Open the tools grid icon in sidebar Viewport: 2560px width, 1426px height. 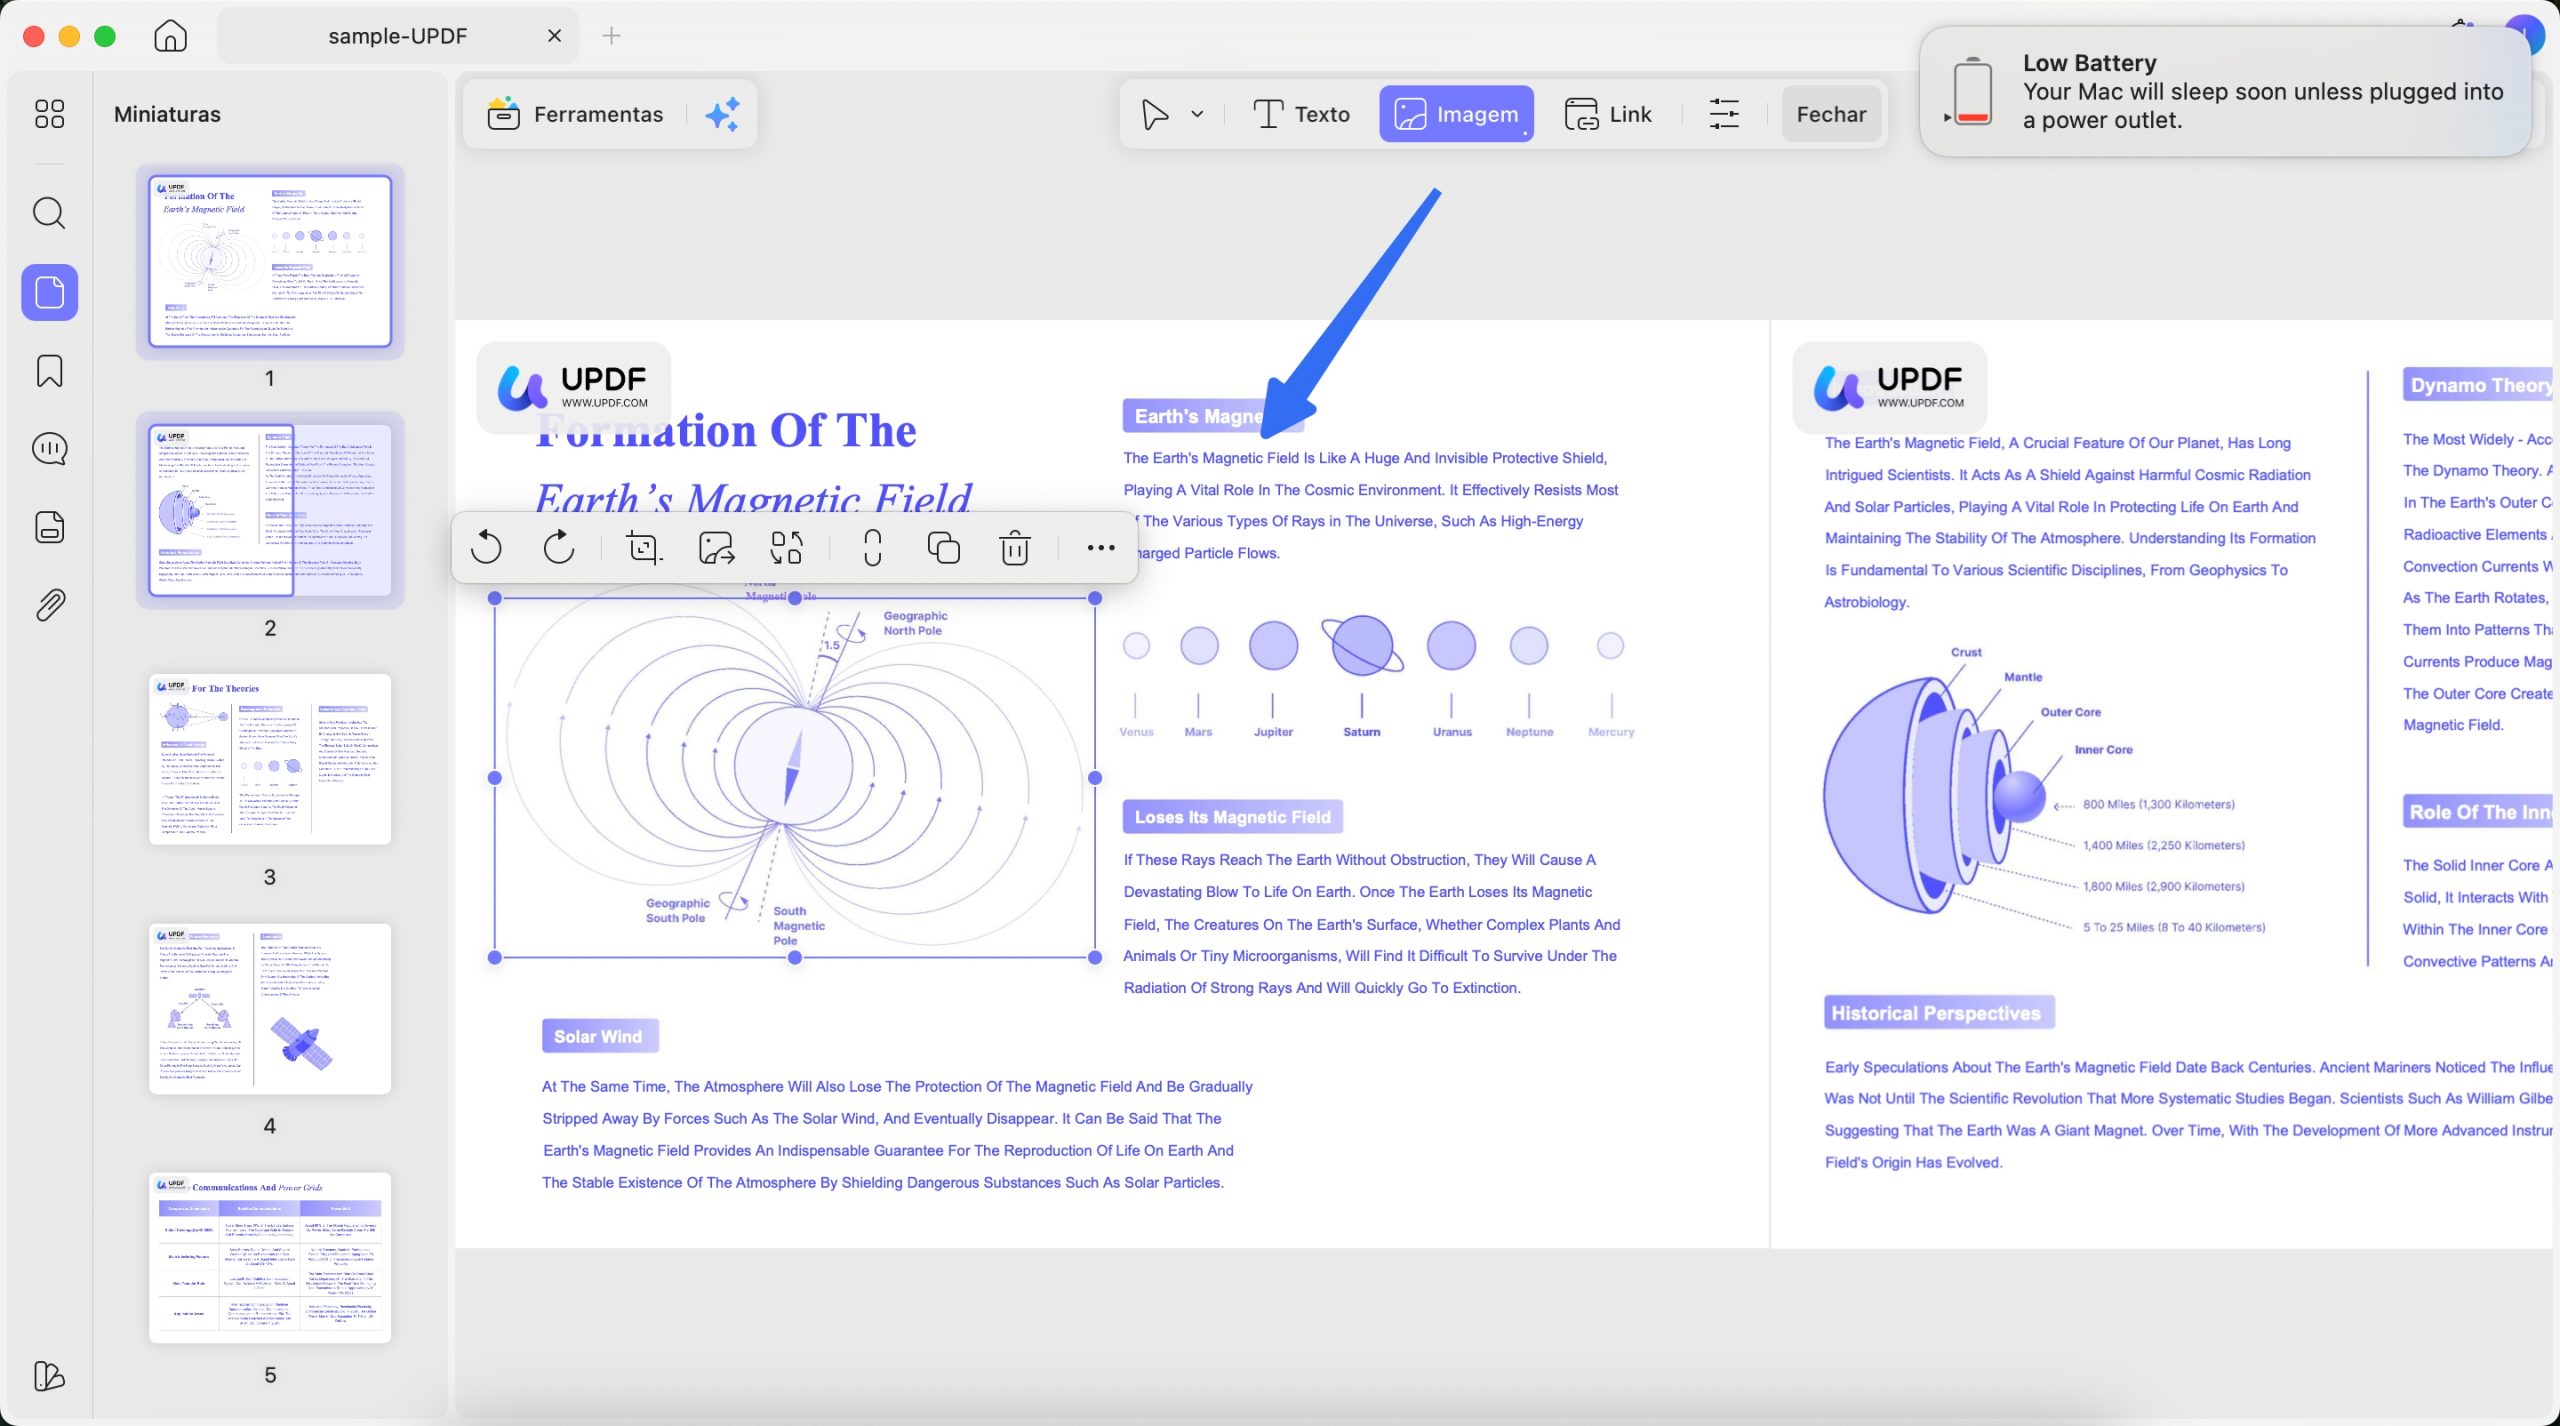(49, 114)
